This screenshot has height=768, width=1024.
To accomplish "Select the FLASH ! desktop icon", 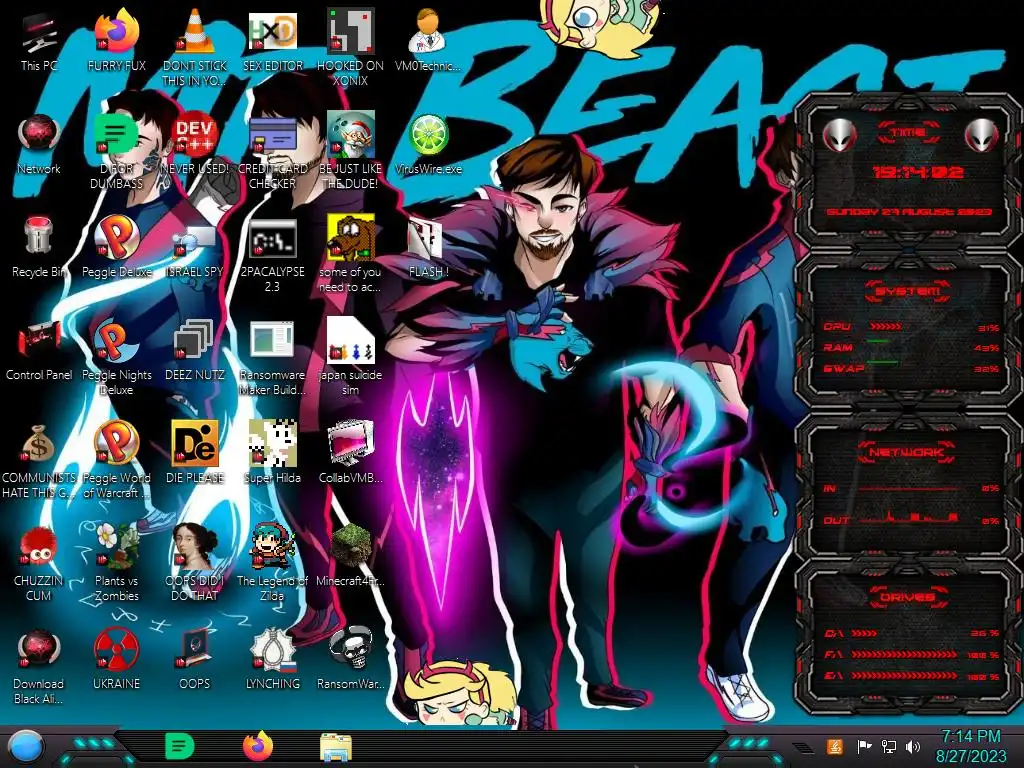I will [x=428, y=247].
